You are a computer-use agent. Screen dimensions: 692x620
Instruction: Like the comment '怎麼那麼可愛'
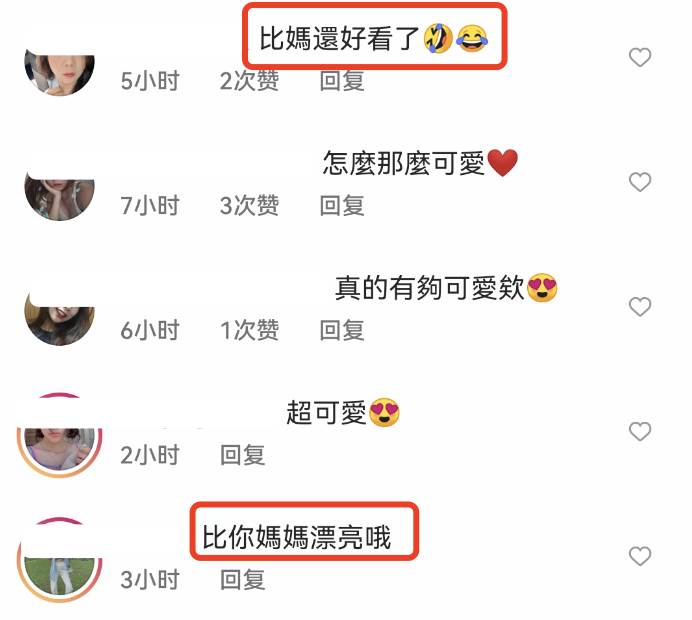click(639, 182)
